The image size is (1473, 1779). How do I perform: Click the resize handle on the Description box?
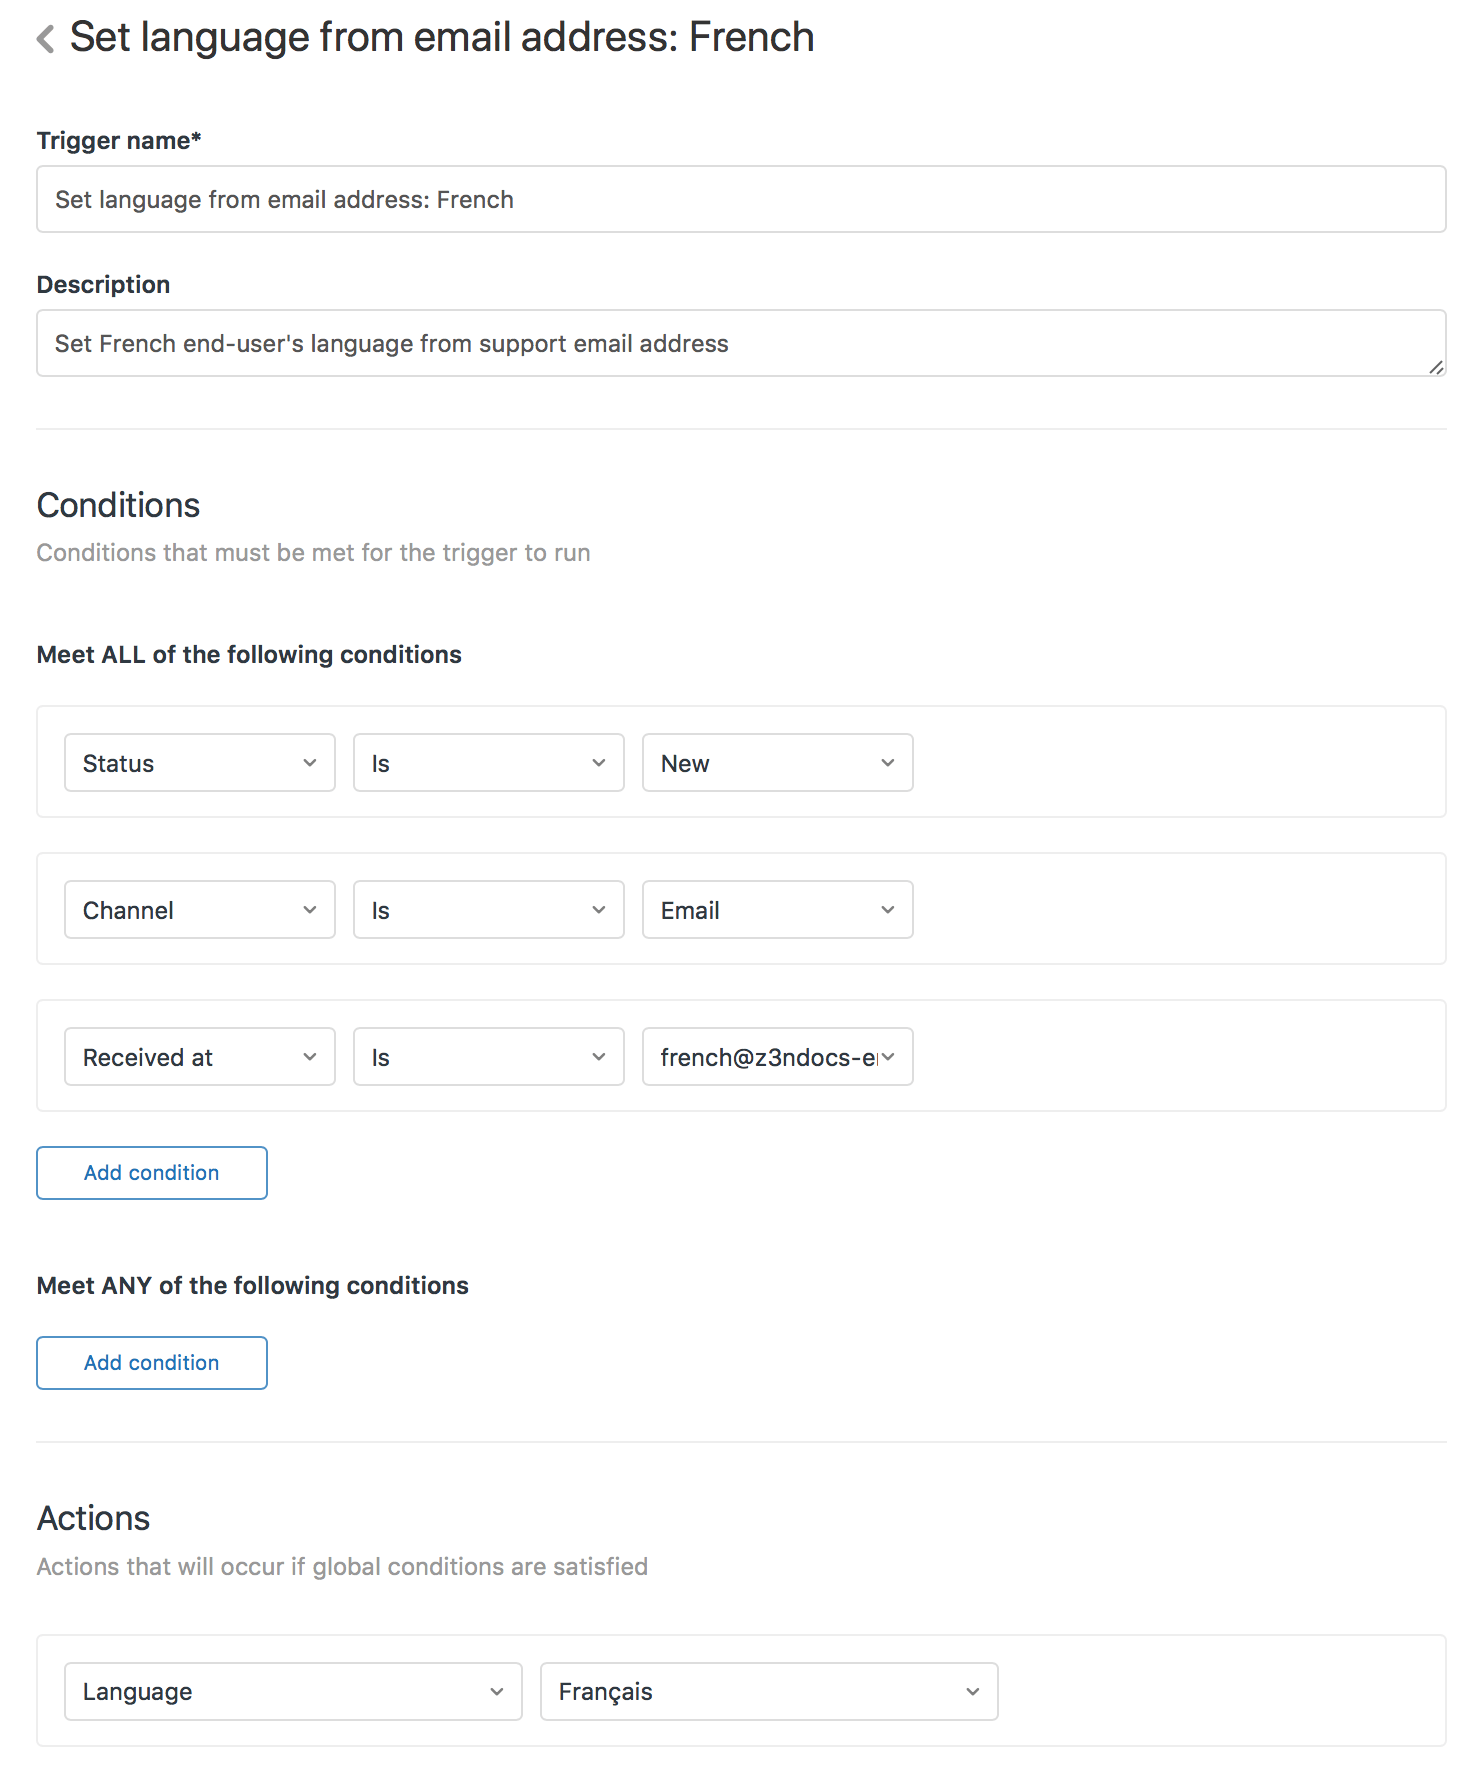point(1437,367)
